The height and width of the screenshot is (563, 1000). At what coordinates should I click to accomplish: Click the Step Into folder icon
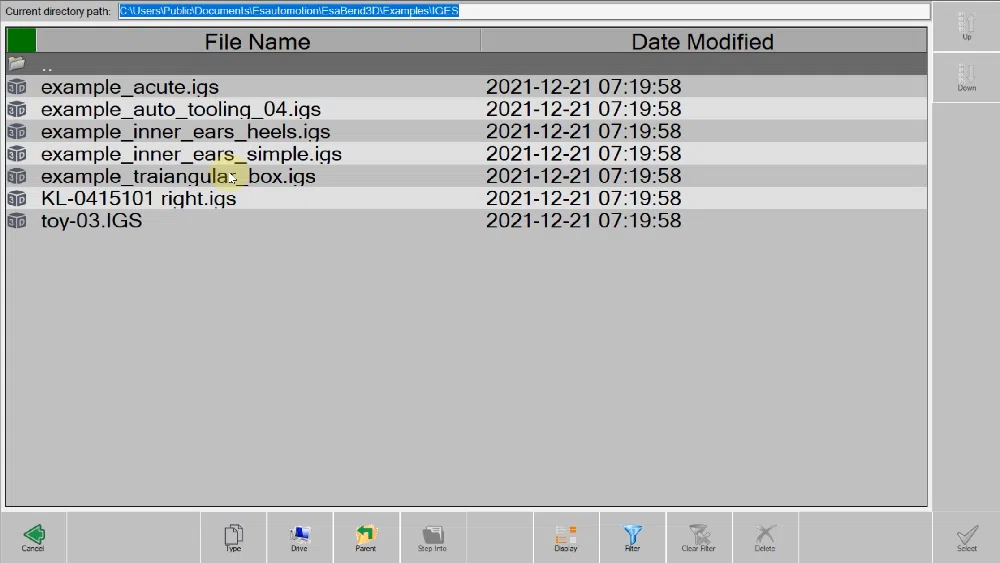[x=432, y=537]
